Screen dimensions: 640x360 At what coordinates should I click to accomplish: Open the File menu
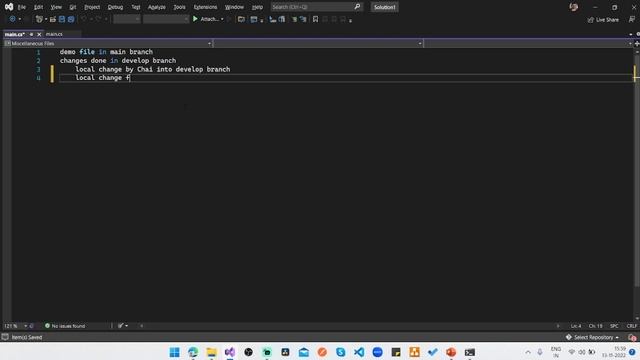click(x=22, y=7)
